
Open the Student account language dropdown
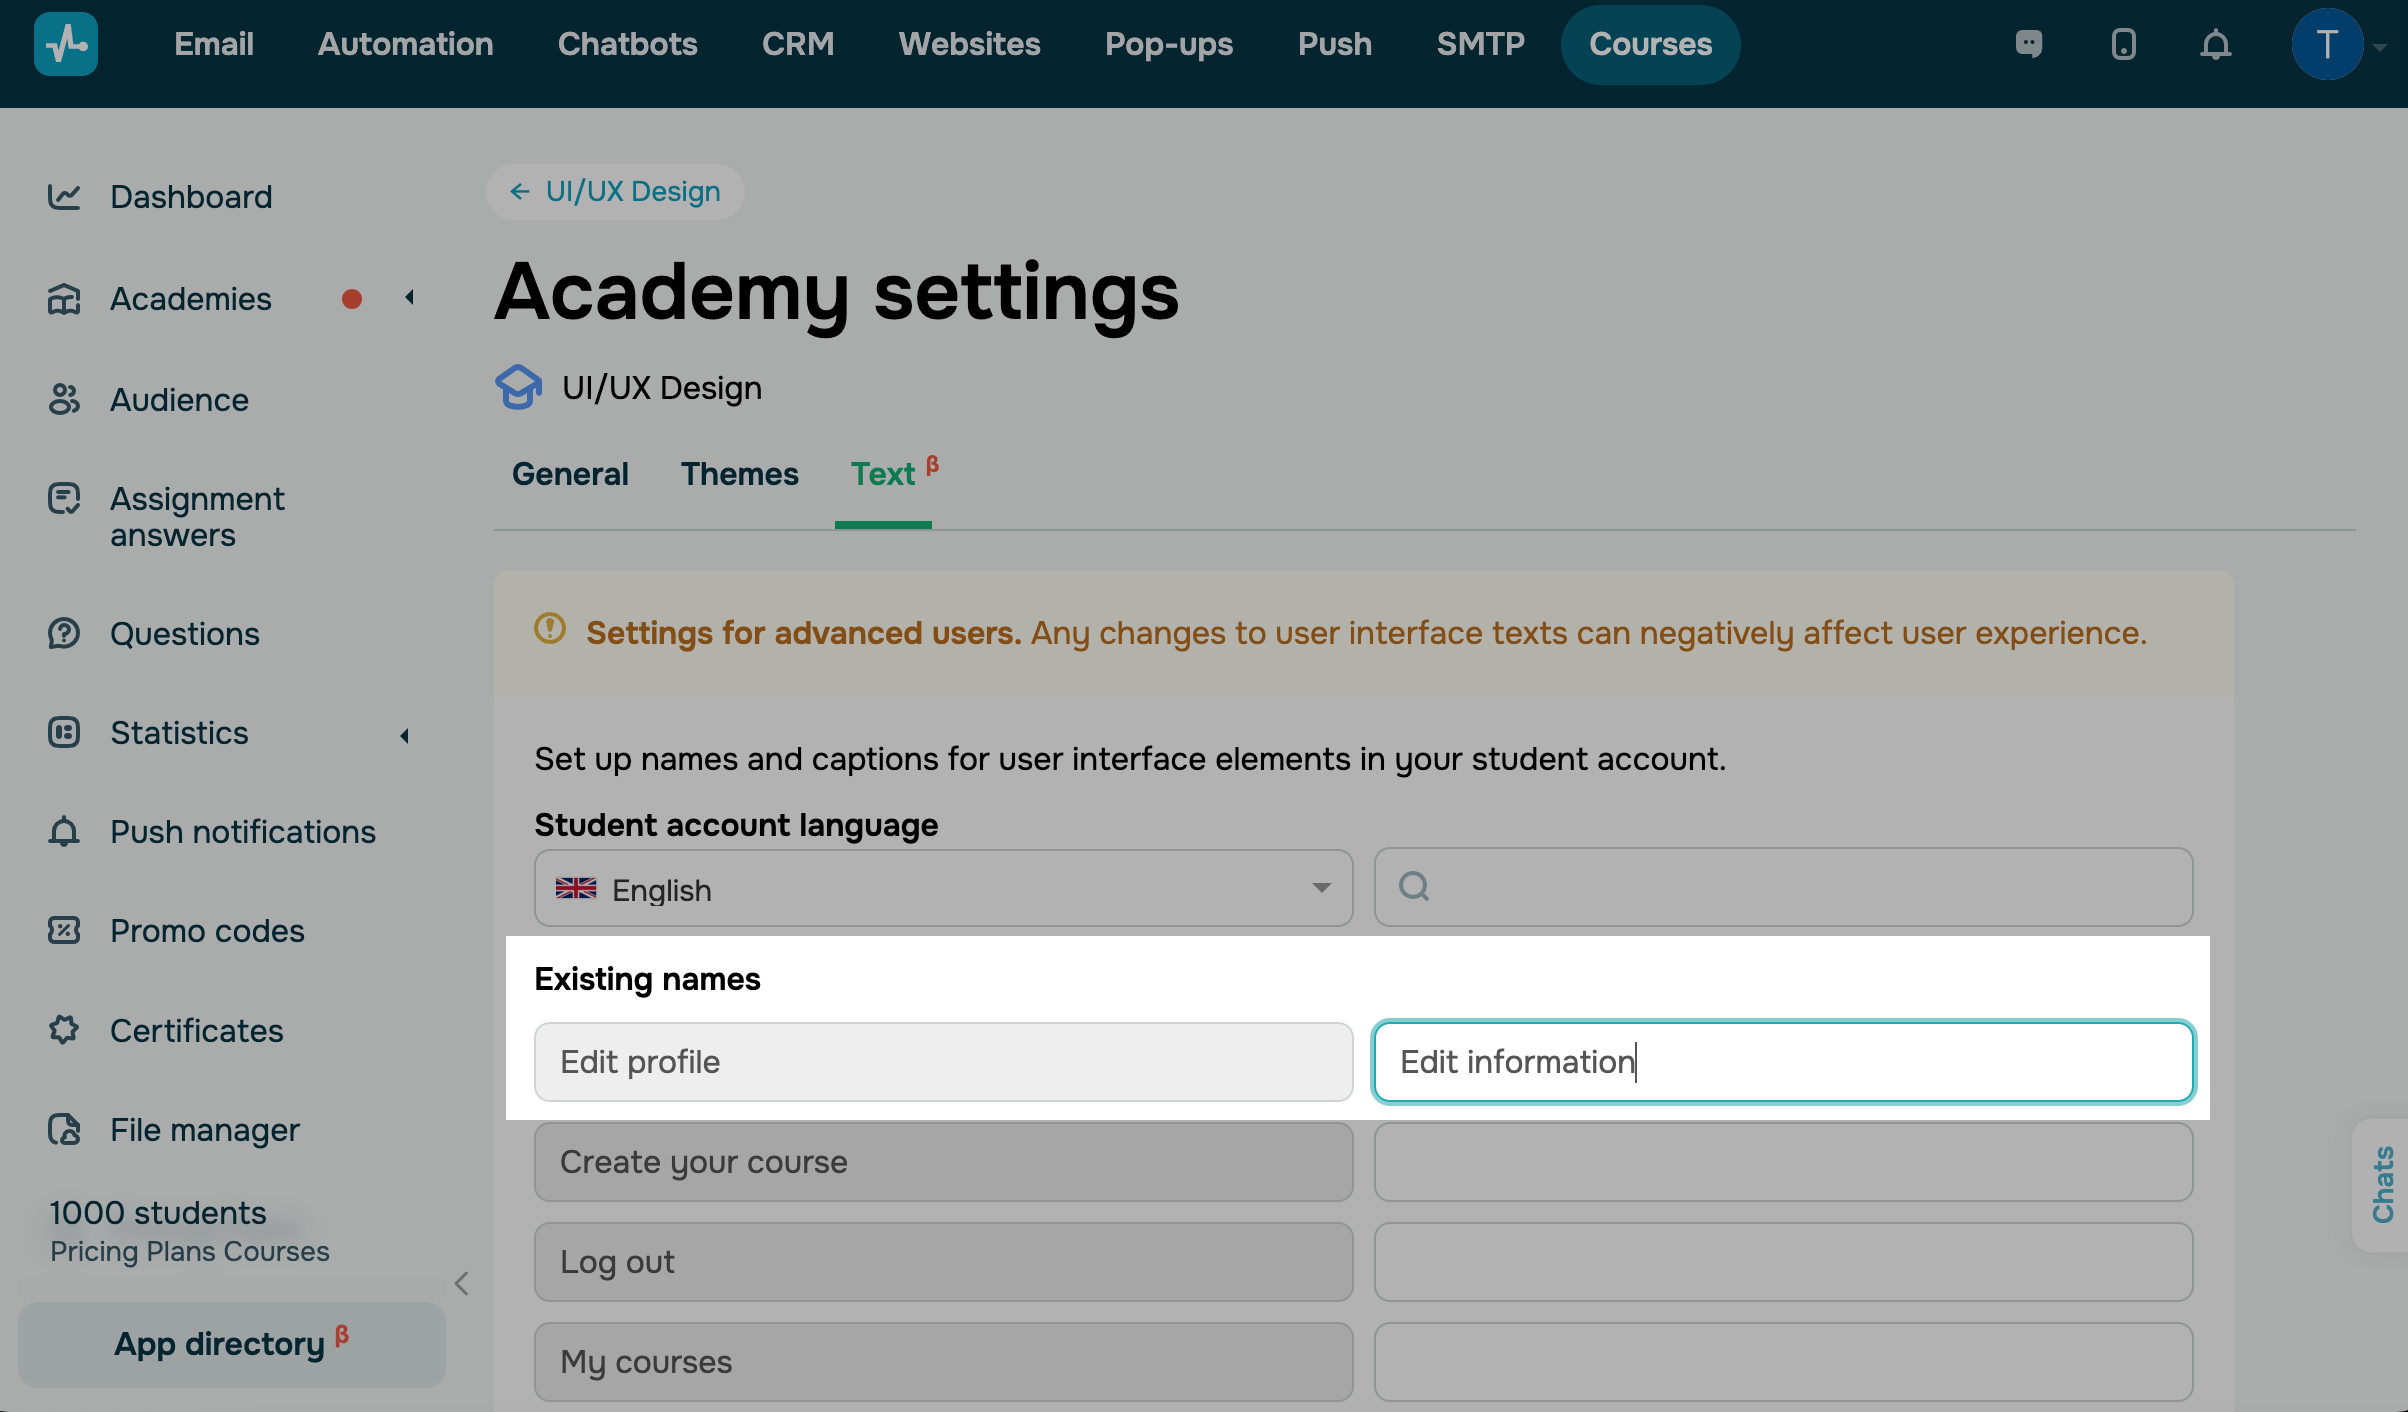(943, 888)
